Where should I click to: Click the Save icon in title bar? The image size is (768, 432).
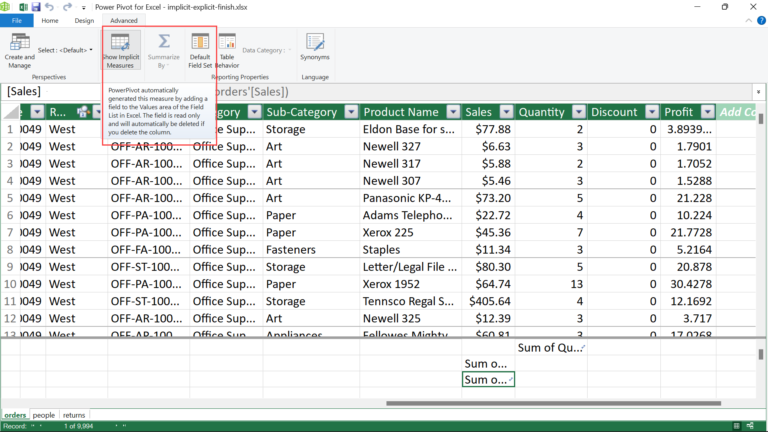coord(35,6)
